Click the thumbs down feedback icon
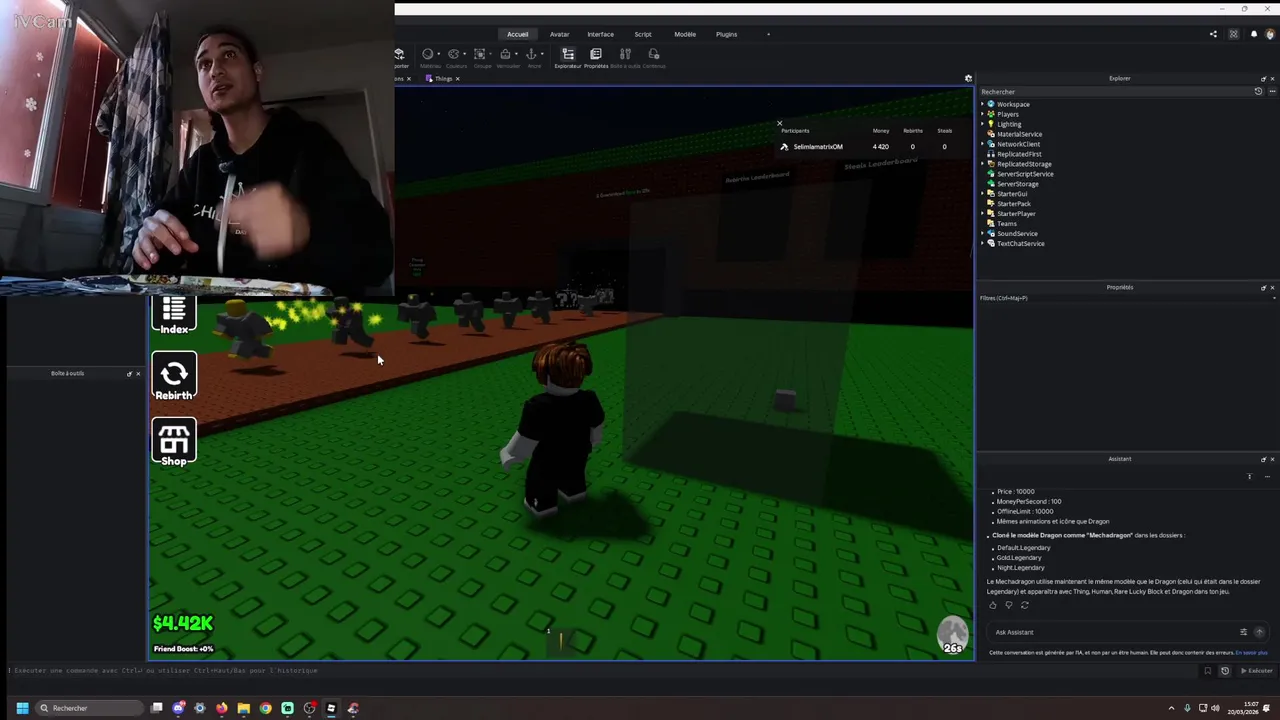1280x720 pixels. pyautogui.click(x=1008, y=605)
